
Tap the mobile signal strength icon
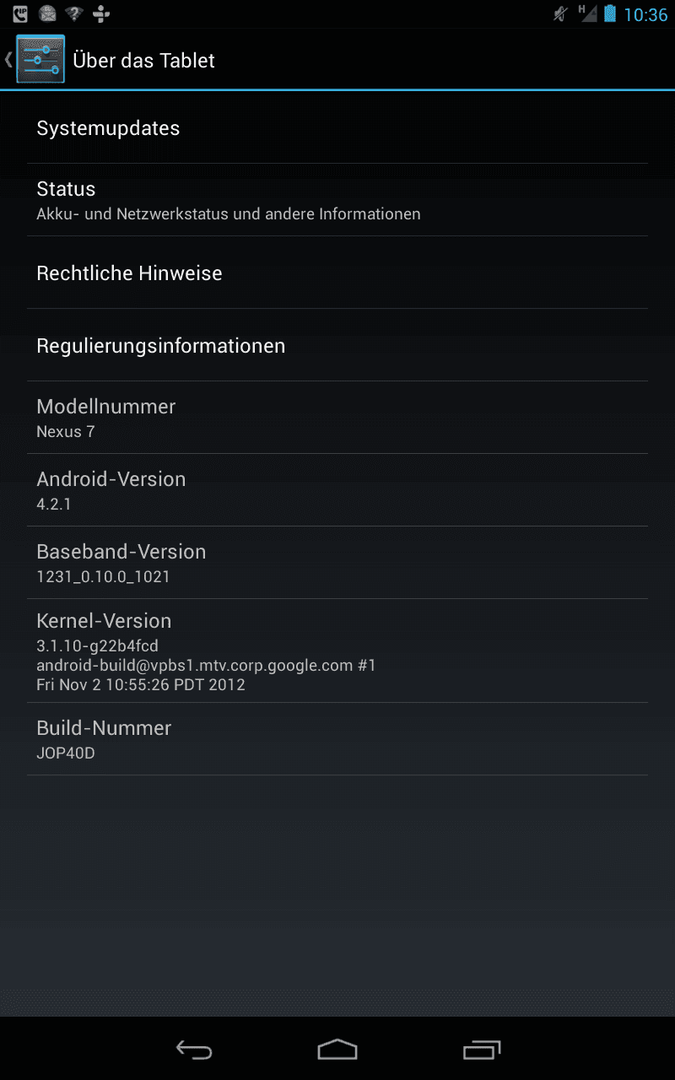coord(588,14)
